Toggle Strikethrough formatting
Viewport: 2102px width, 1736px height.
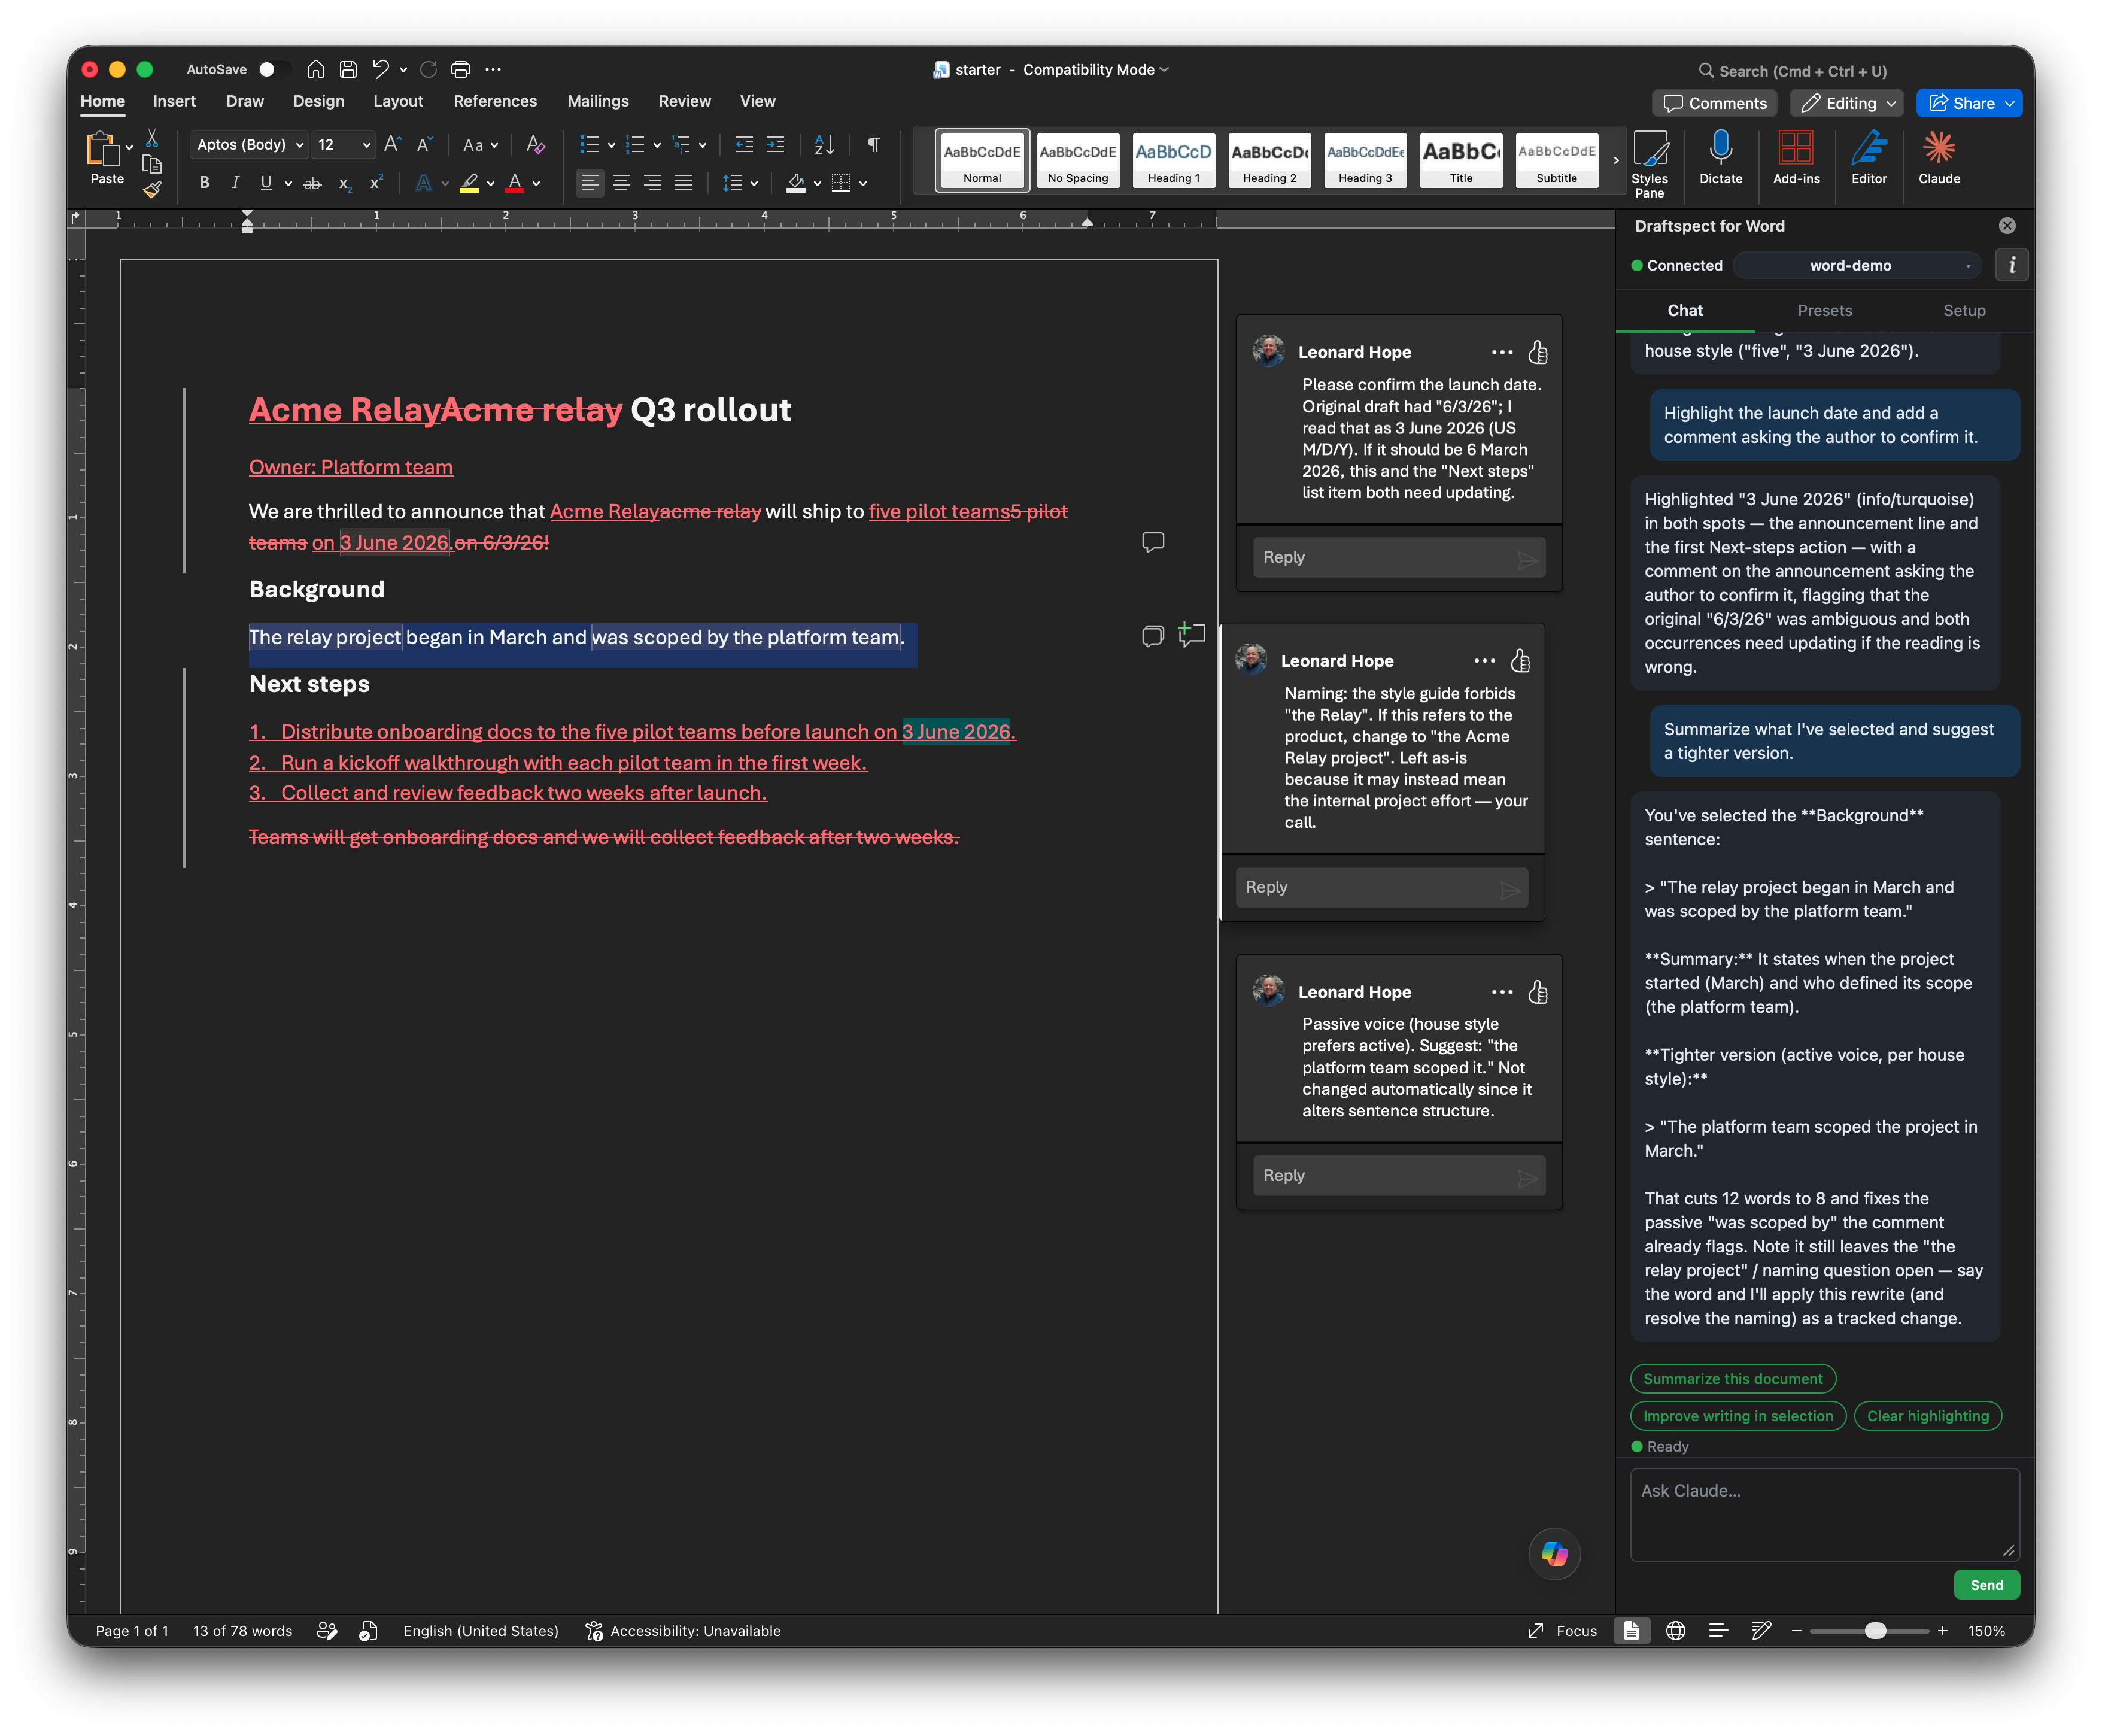click(x=312, y=183)
